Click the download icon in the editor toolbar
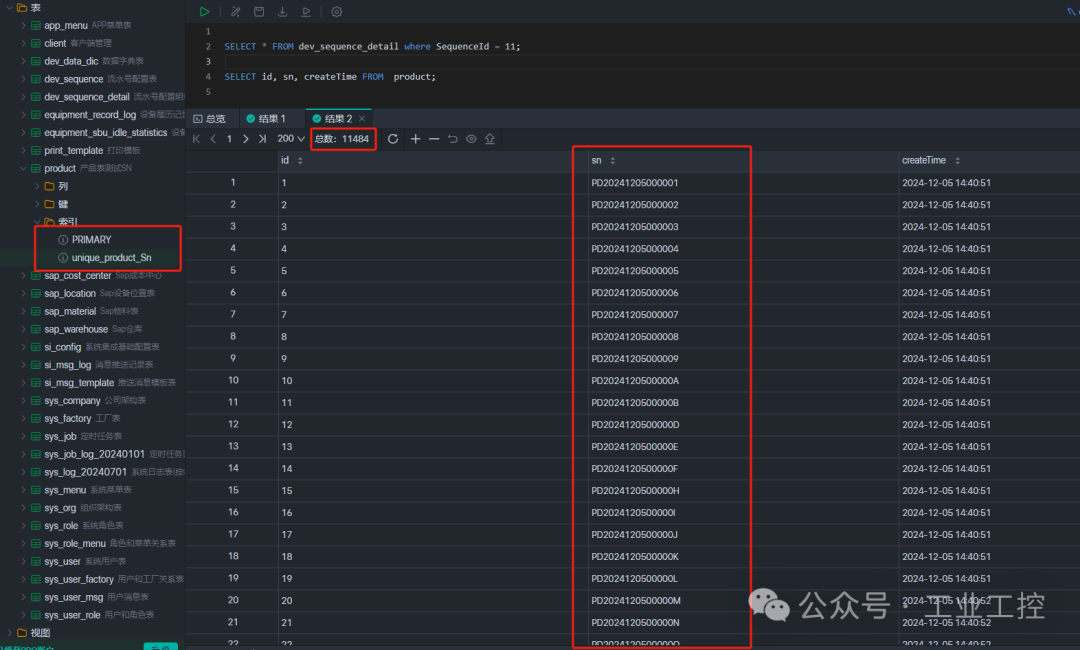 point(282,12)
